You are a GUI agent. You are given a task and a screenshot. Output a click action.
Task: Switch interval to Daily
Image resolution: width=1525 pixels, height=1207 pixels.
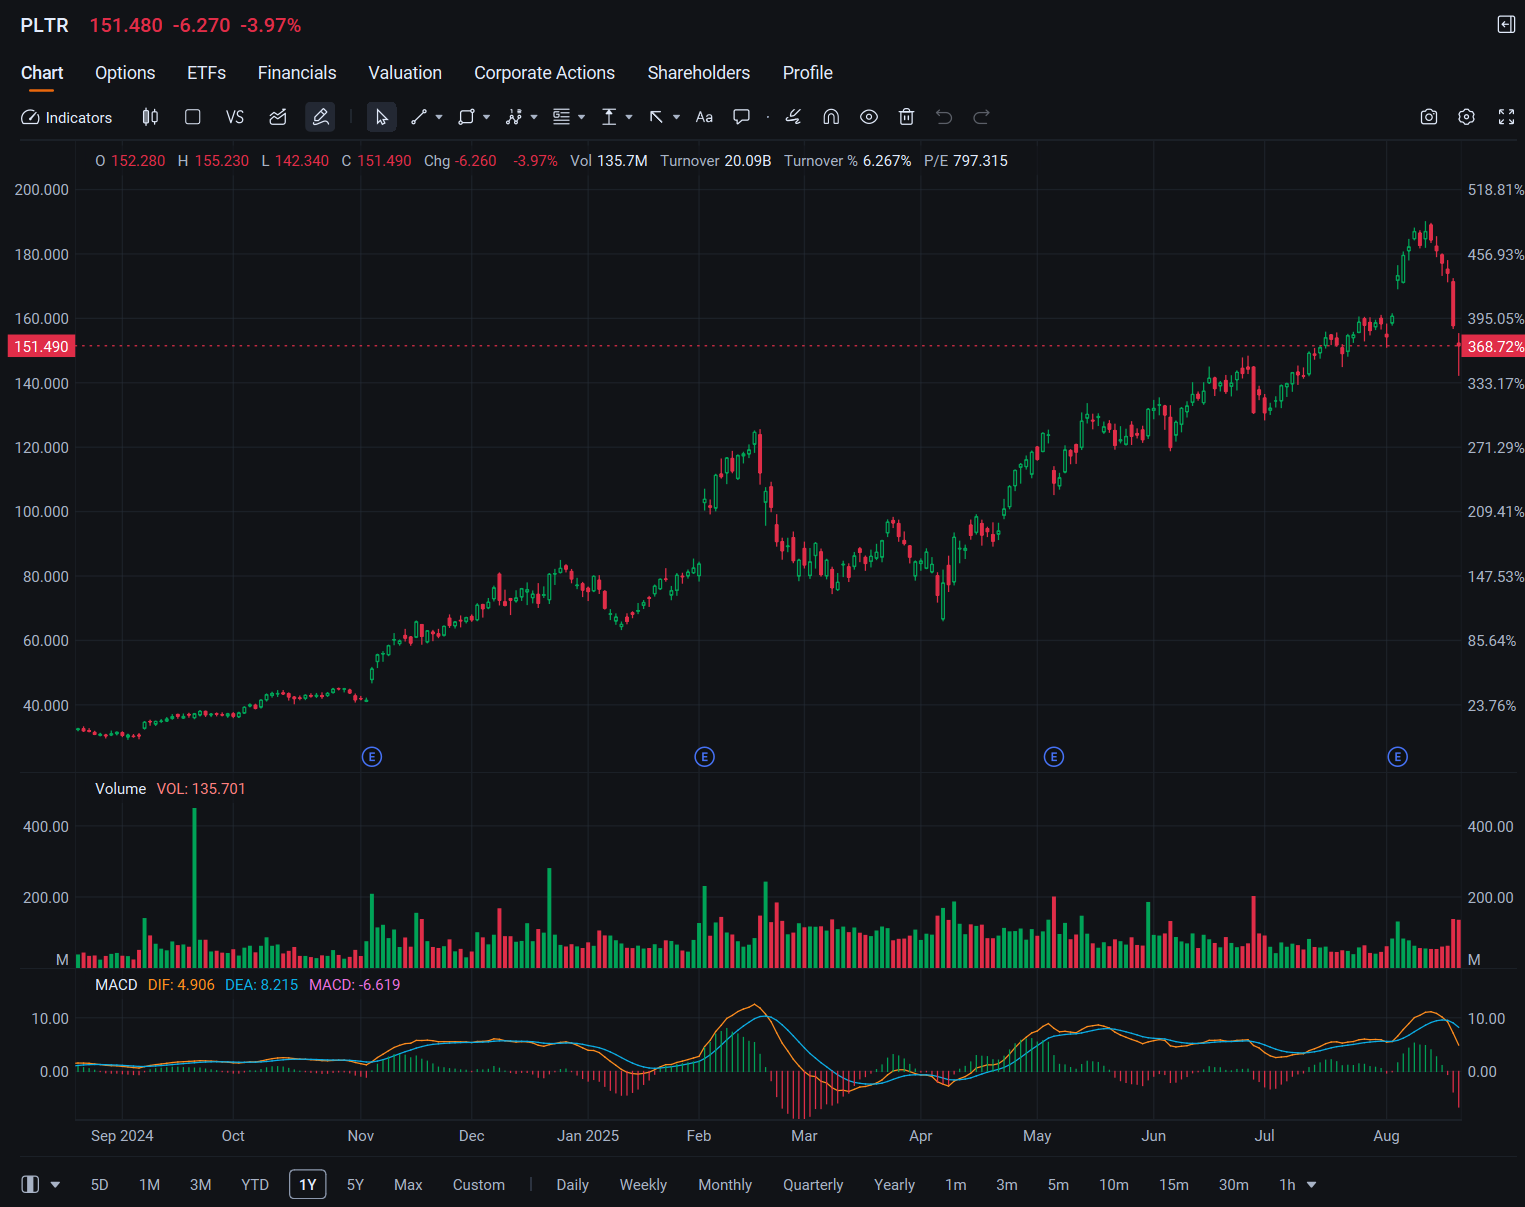(572, 1185)
